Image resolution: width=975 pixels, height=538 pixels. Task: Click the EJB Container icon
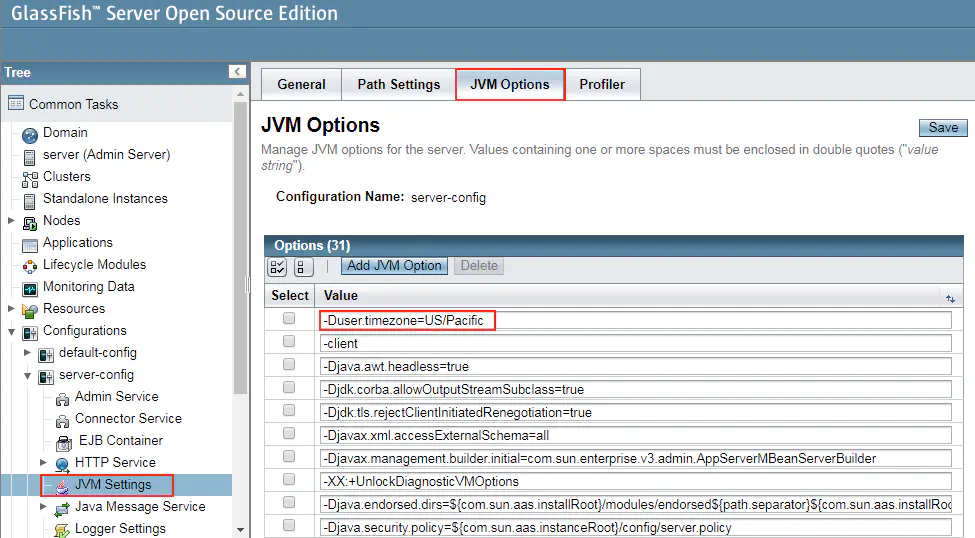[63, 443]
